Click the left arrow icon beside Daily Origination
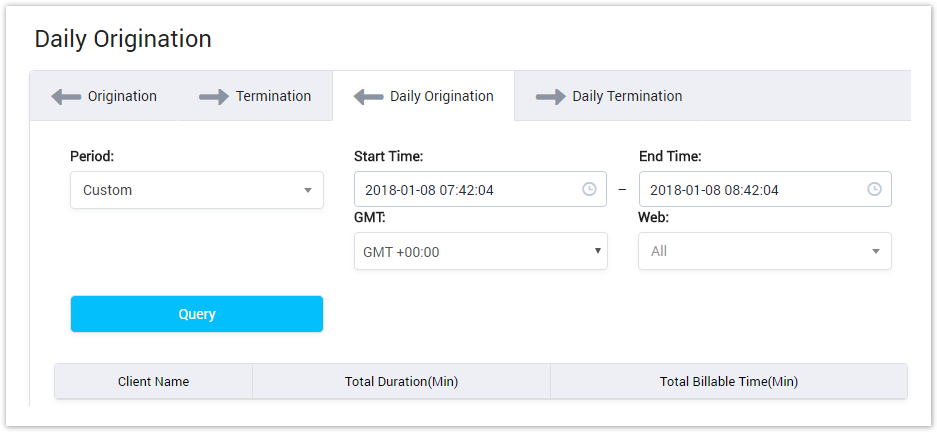 tap(368, 97)
